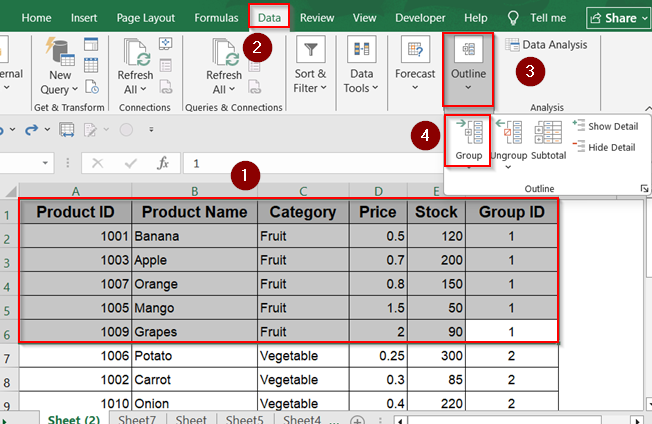The height and width of the screenshot is (424, 652).
Task: Open Customize Quick Access Toolbar dropdown
Action: 151,130
